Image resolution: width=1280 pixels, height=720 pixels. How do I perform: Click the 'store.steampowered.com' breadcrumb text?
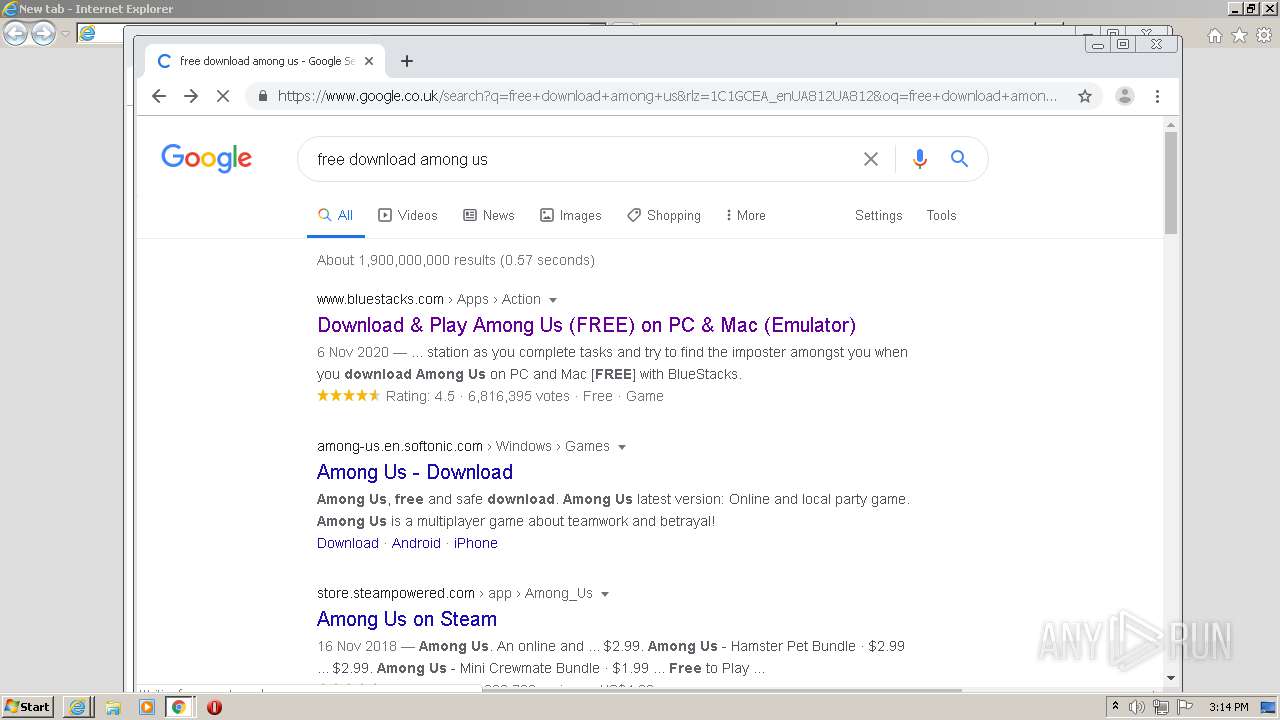396,593
